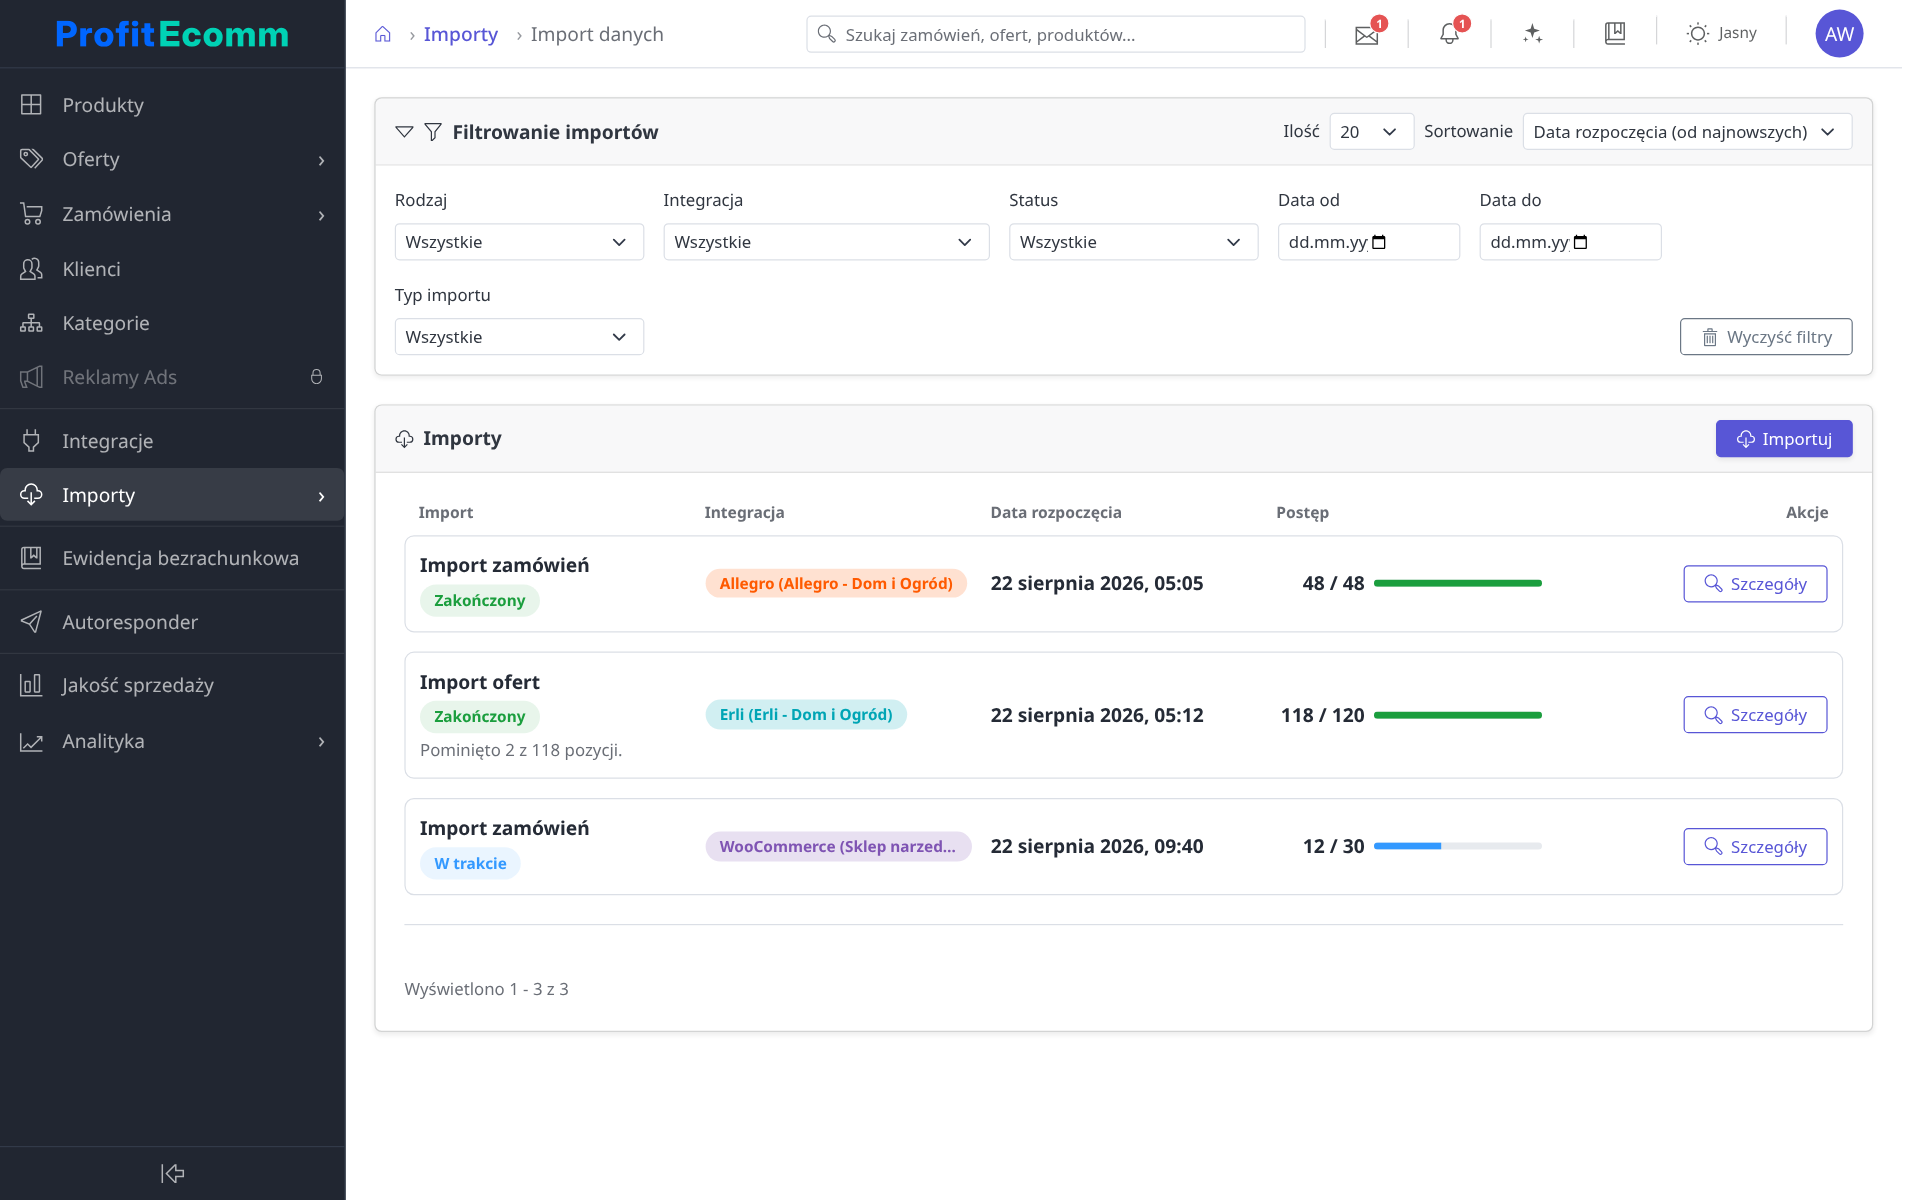The image size is (1920, 1200).
Task: Click the funnel filter icon
Action: tap(433, 132)
